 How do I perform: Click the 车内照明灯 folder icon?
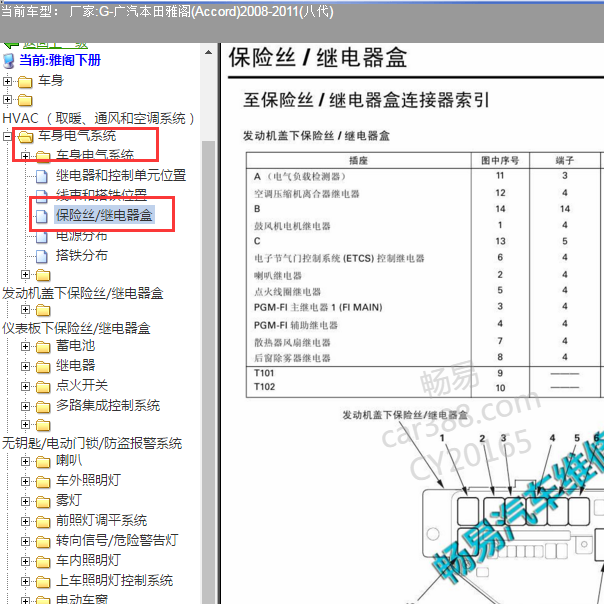pos(43,562)
